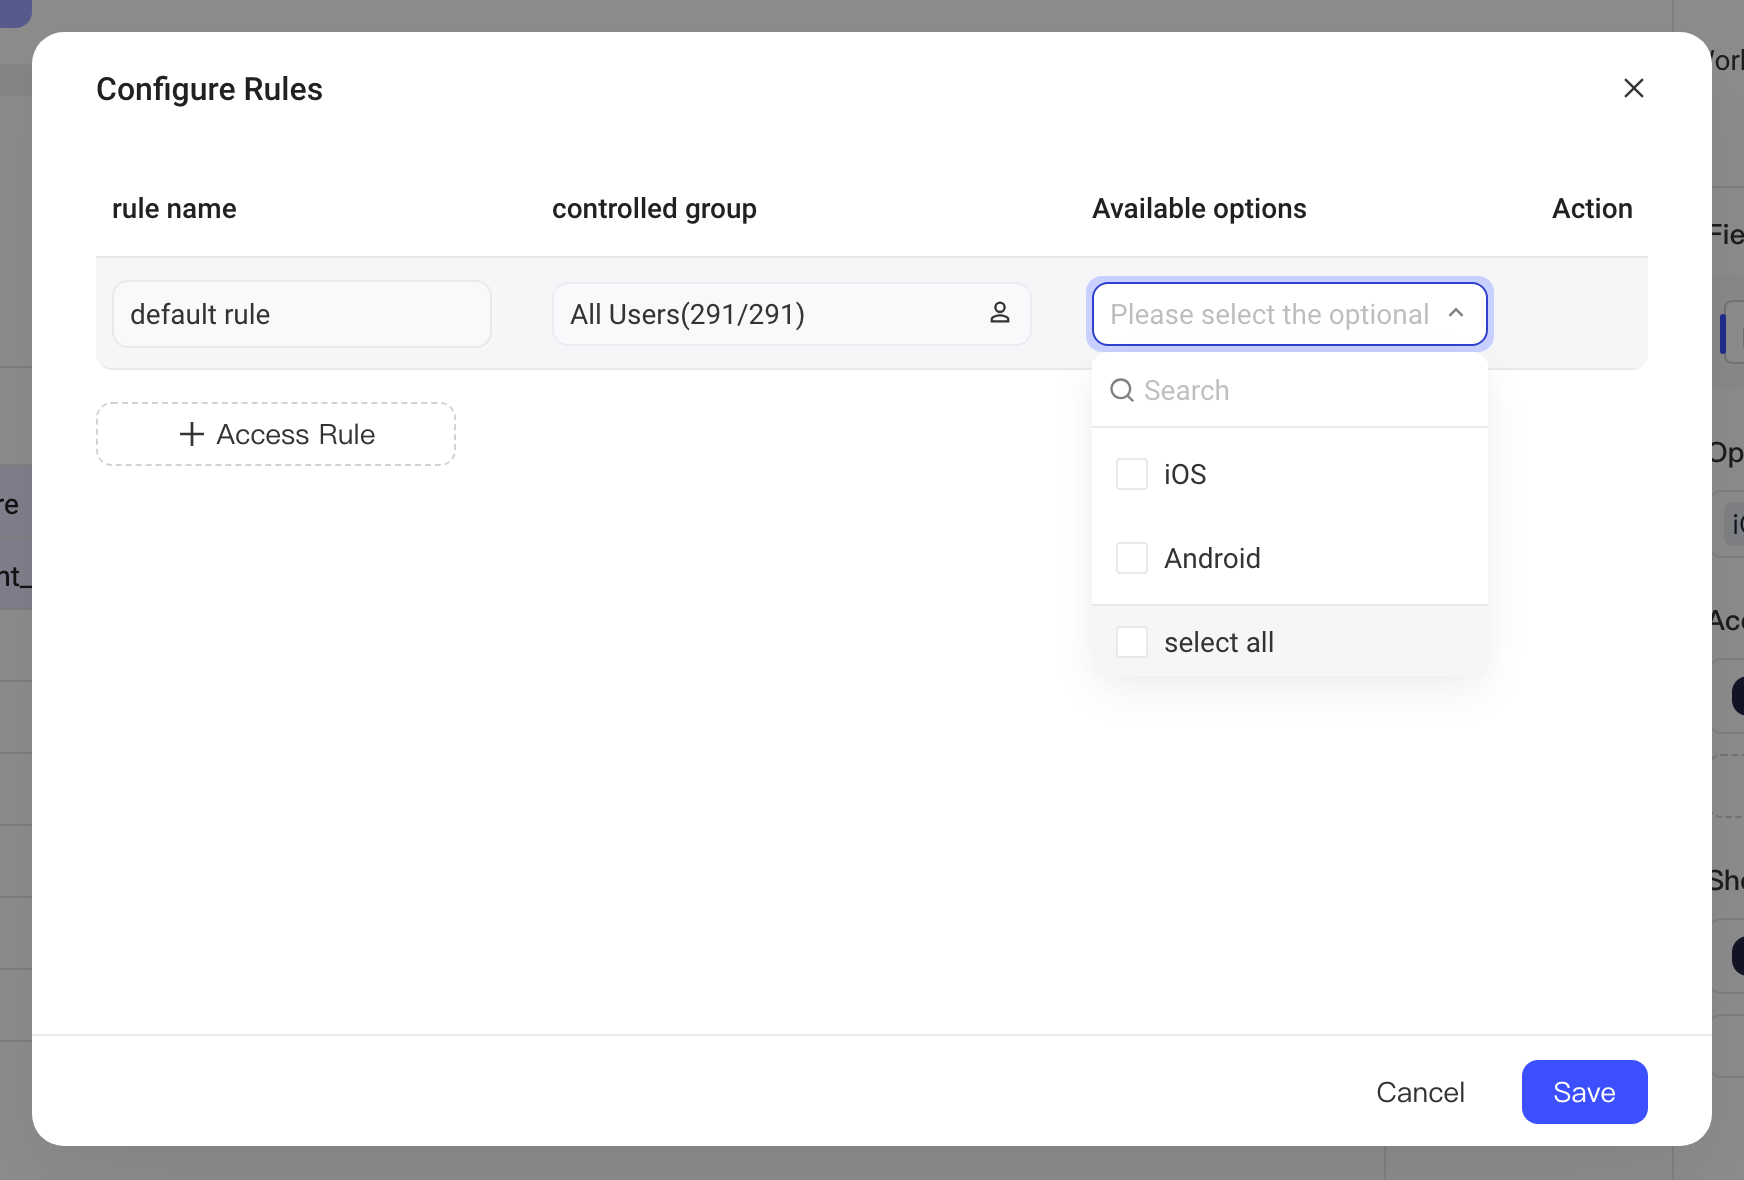Cancel the rule configuration
Image resolution: width=1744 pixels, height=1180 pixels.
pos(1420,1092)
